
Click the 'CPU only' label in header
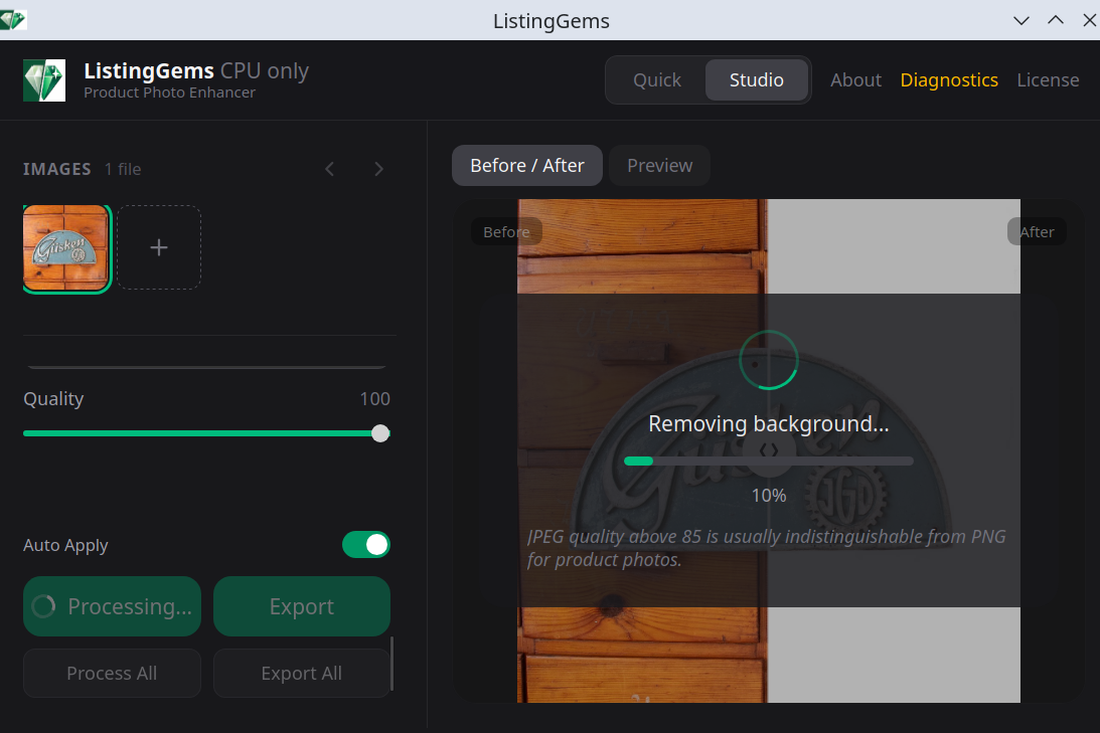(x=264, y=71)
